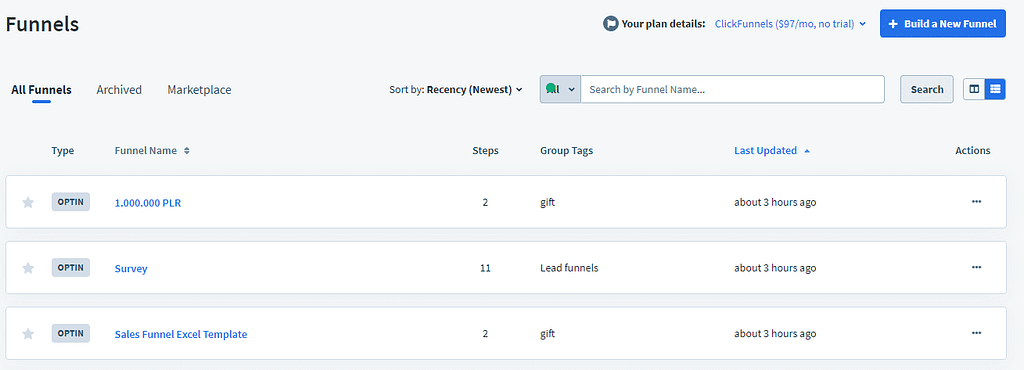Click gift tag in Sales Funnel Excel Template row
1024x370 pixels.
coord(547,333)
